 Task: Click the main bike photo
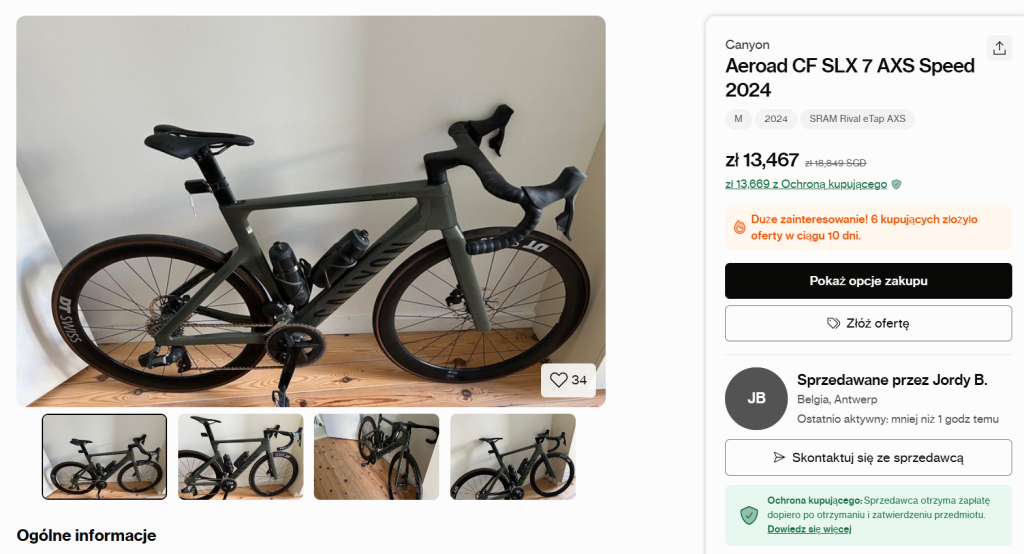point(310,210)
